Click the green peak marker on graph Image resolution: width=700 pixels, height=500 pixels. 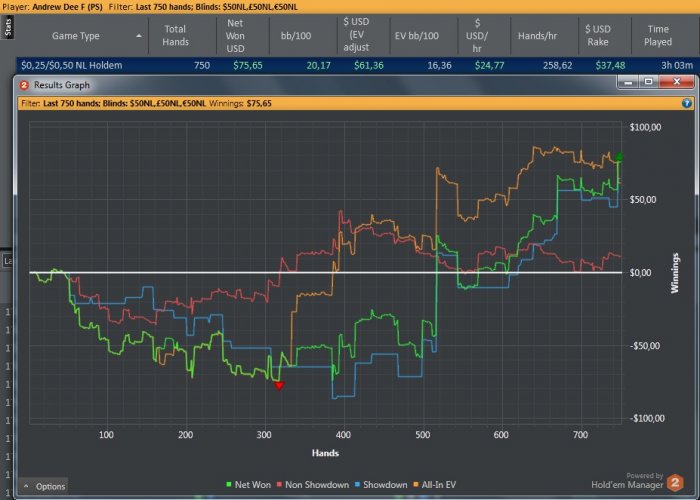[619, 157]
